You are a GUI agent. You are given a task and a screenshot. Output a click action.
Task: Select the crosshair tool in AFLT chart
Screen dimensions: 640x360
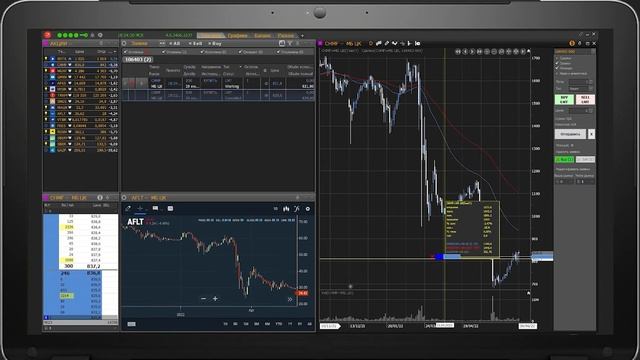140,209
